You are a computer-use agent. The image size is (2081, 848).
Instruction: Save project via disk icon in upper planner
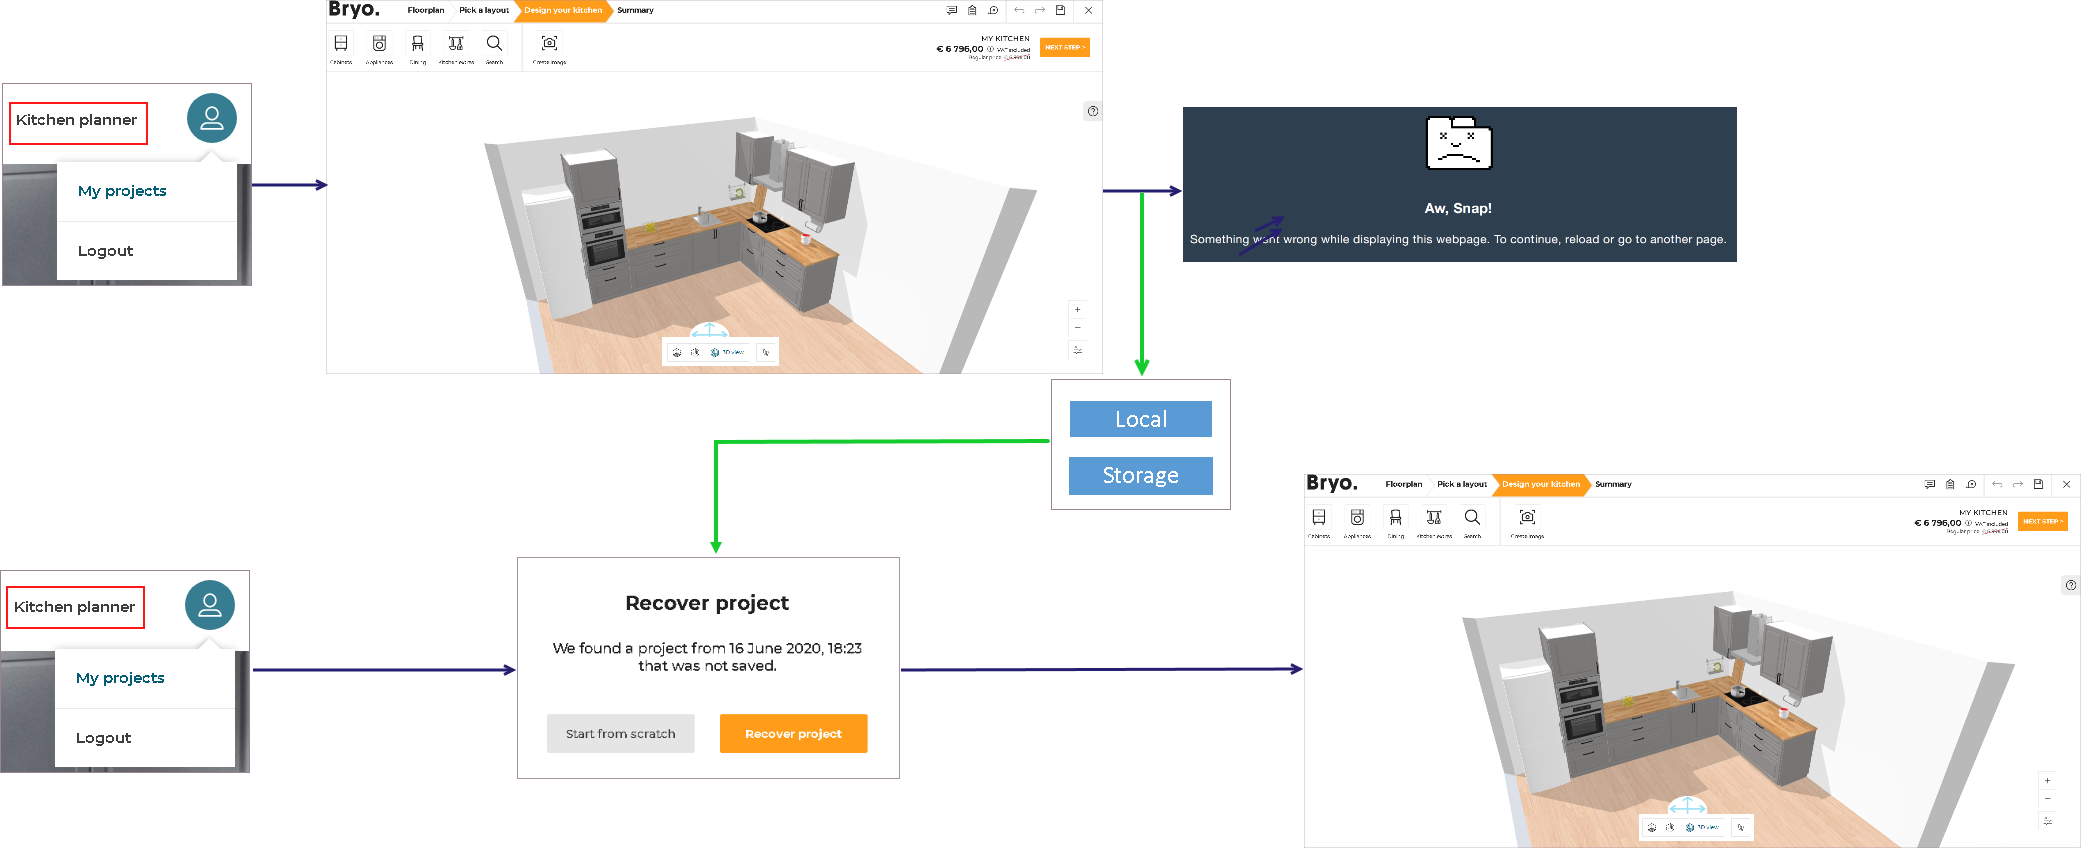click(1061, 10)
